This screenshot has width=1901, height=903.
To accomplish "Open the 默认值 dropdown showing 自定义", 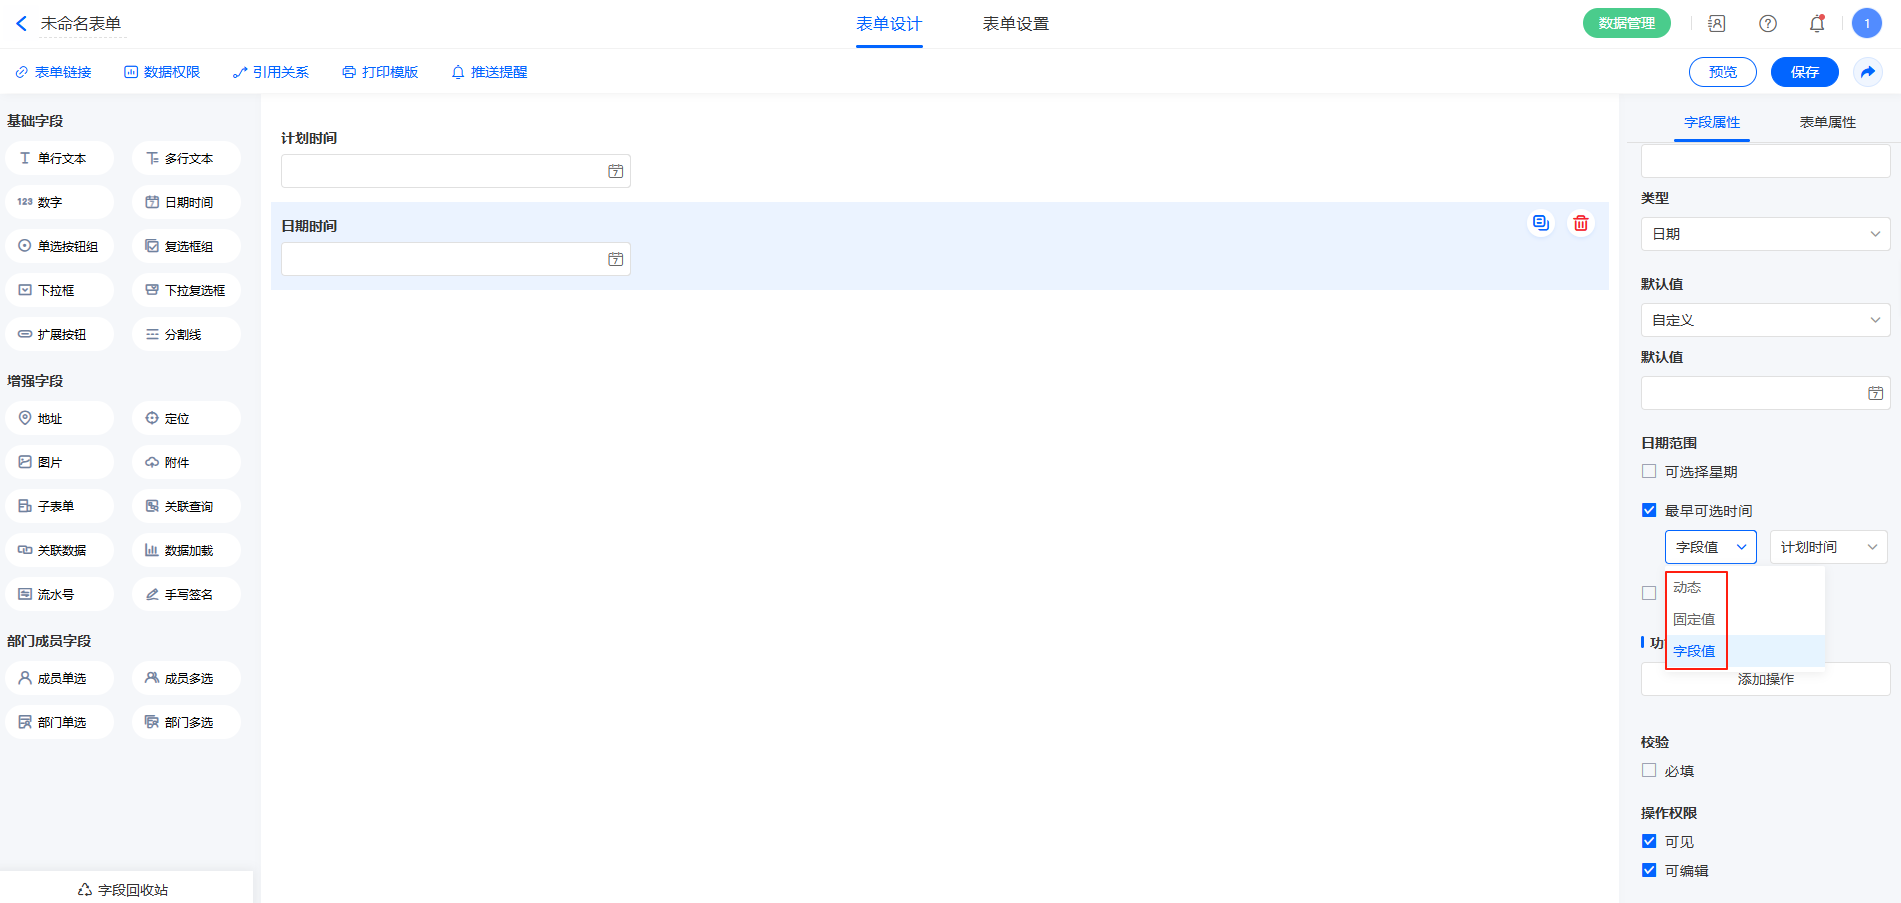I will pyautogui.click(x=1765, y=320).
